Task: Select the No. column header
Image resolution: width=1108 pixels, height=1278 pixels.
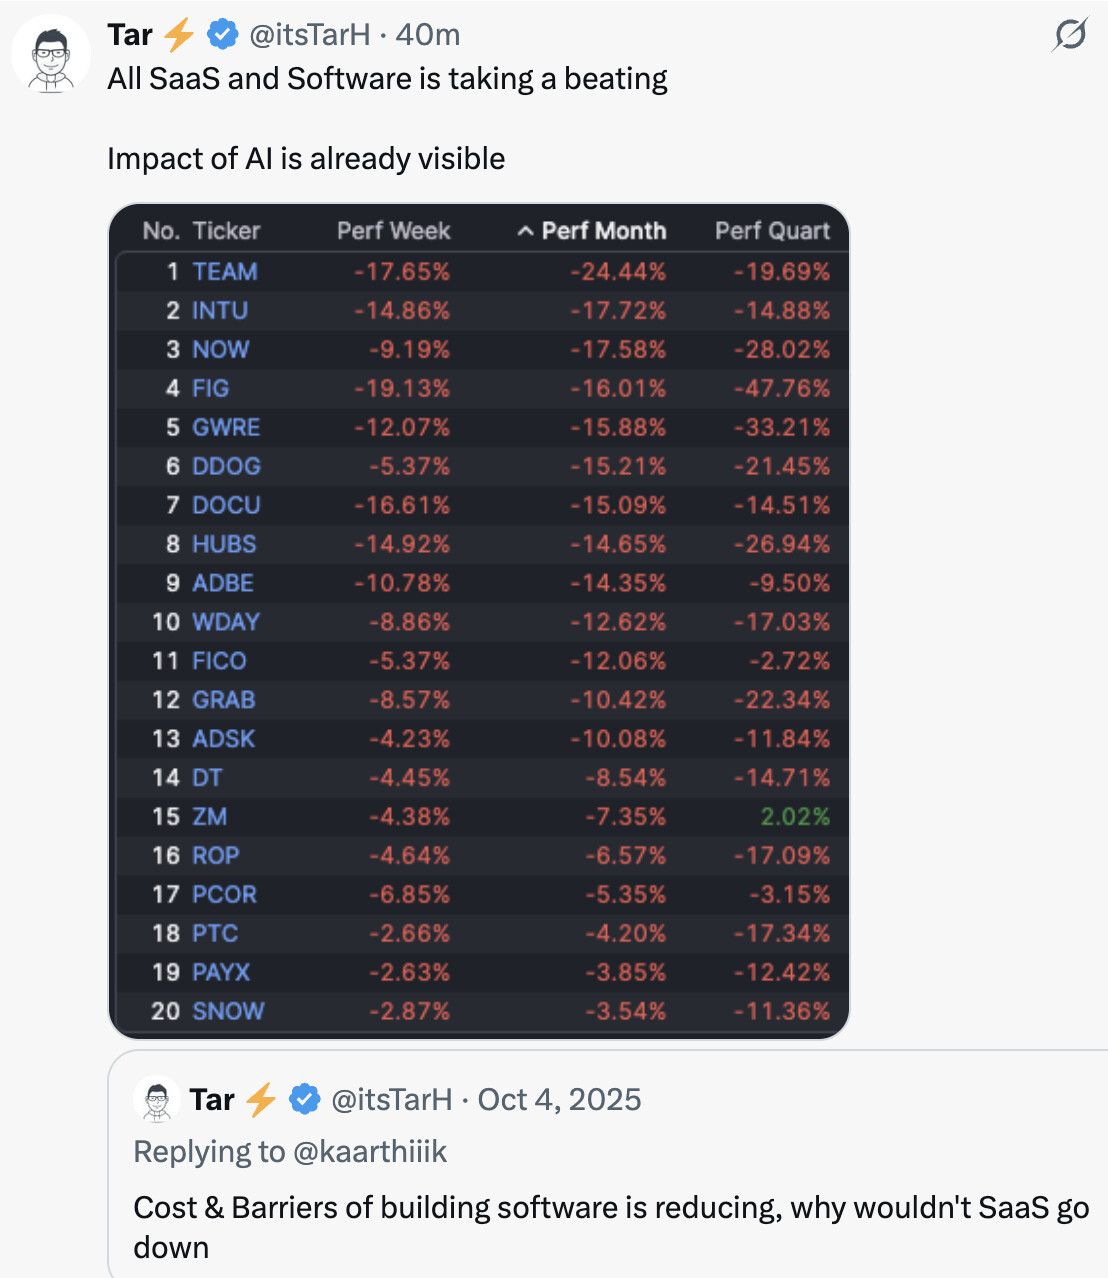Action: click(x=161, y=231)
